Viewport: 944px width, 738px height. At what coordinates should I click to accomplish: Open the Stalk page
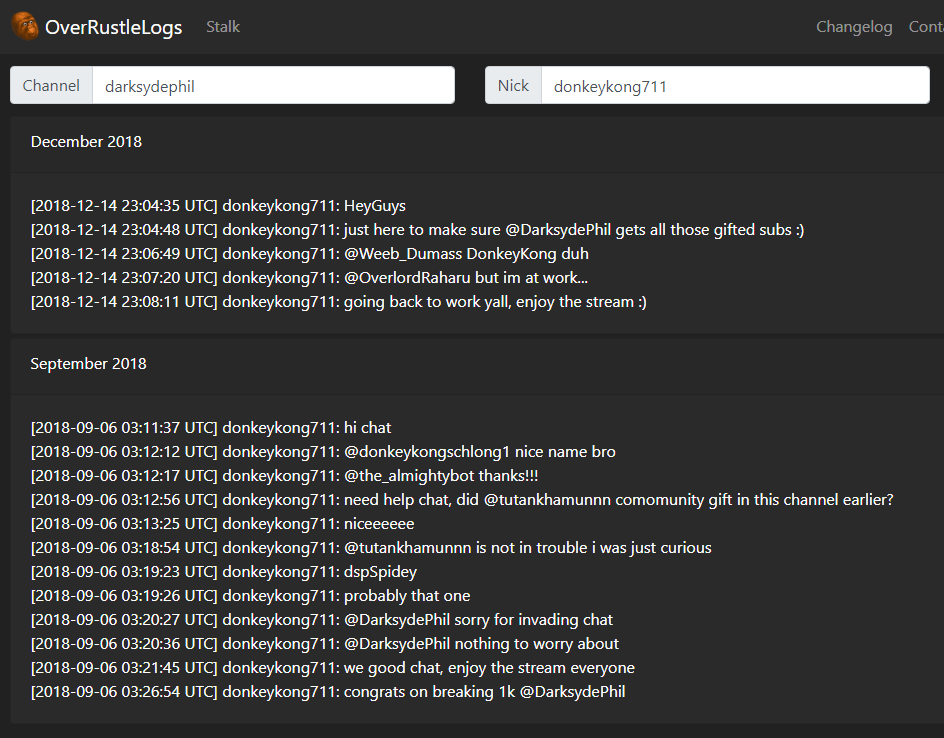click(x=223, y=26)
